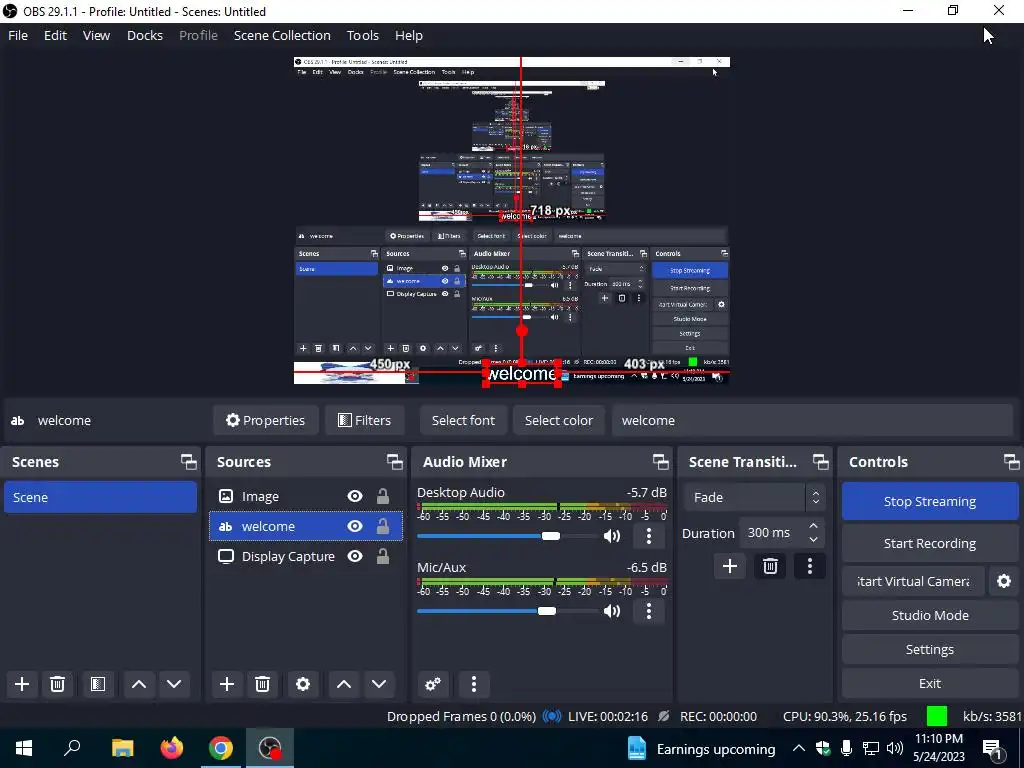Open Filters for welcome source

364,420
